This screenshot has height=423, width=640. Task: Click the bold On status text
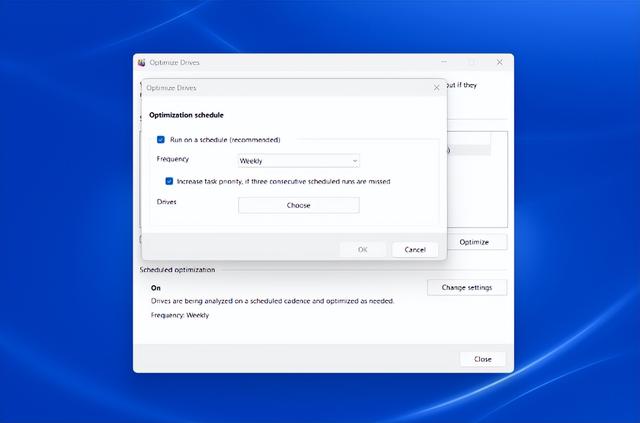156,288
